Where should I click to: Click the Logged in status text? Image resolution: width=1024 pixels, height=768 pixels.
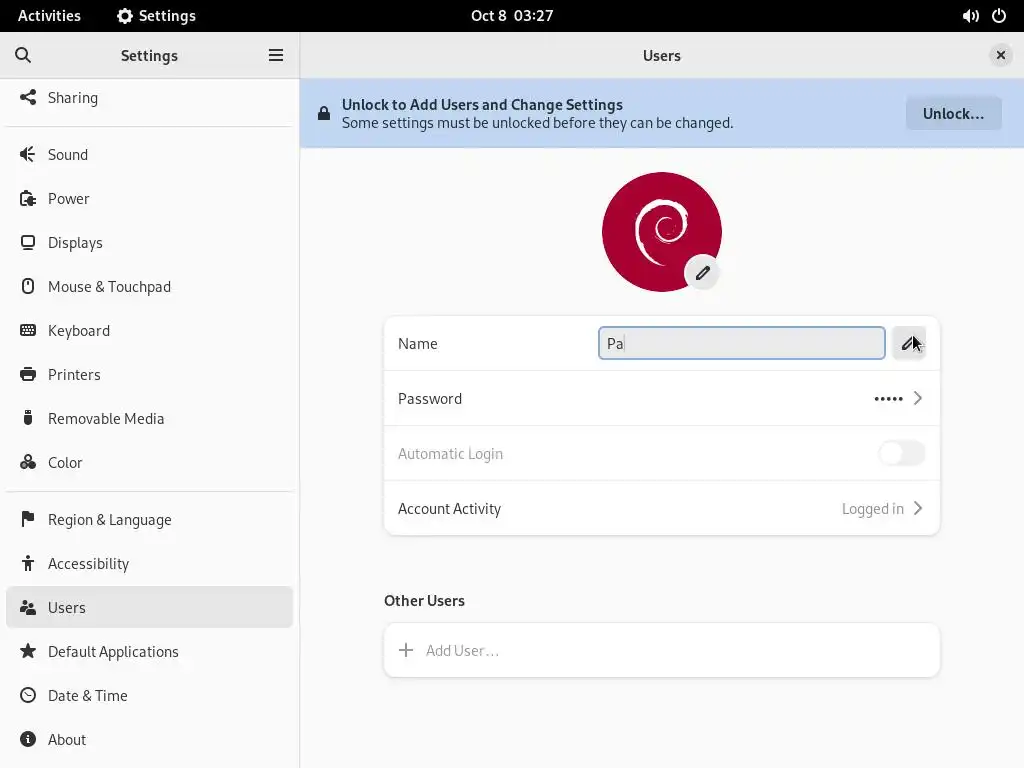coord(872,509)
